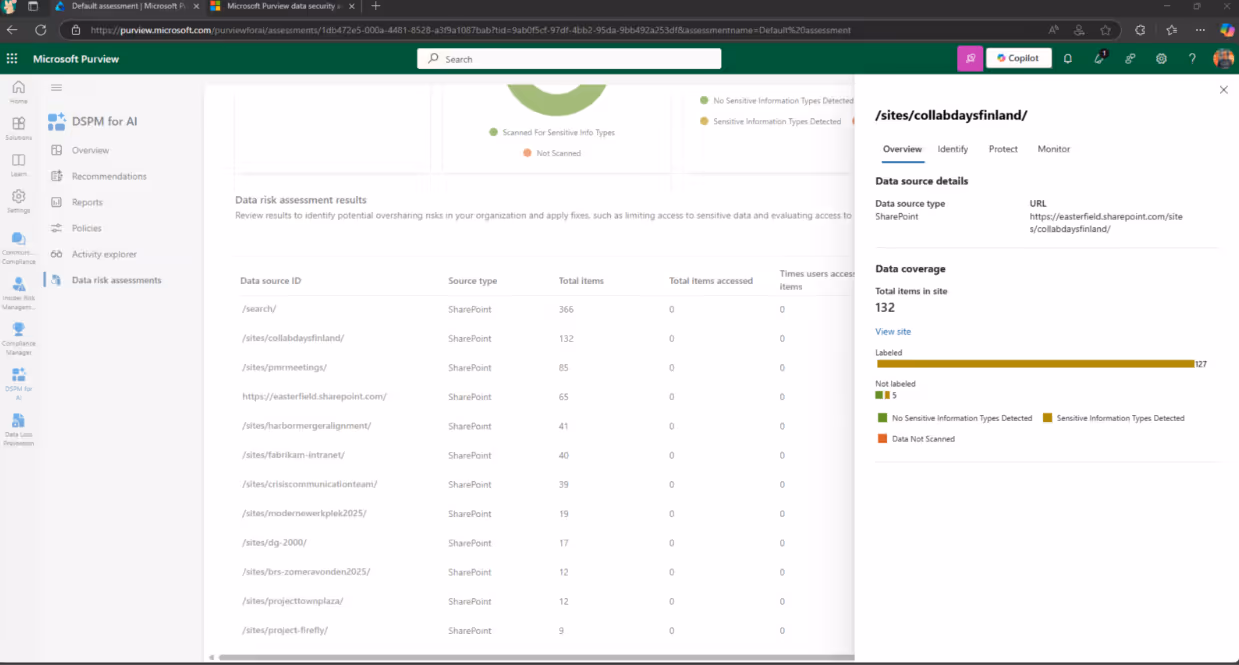Select the /sites/project-firefly/ row

point(545,630)
